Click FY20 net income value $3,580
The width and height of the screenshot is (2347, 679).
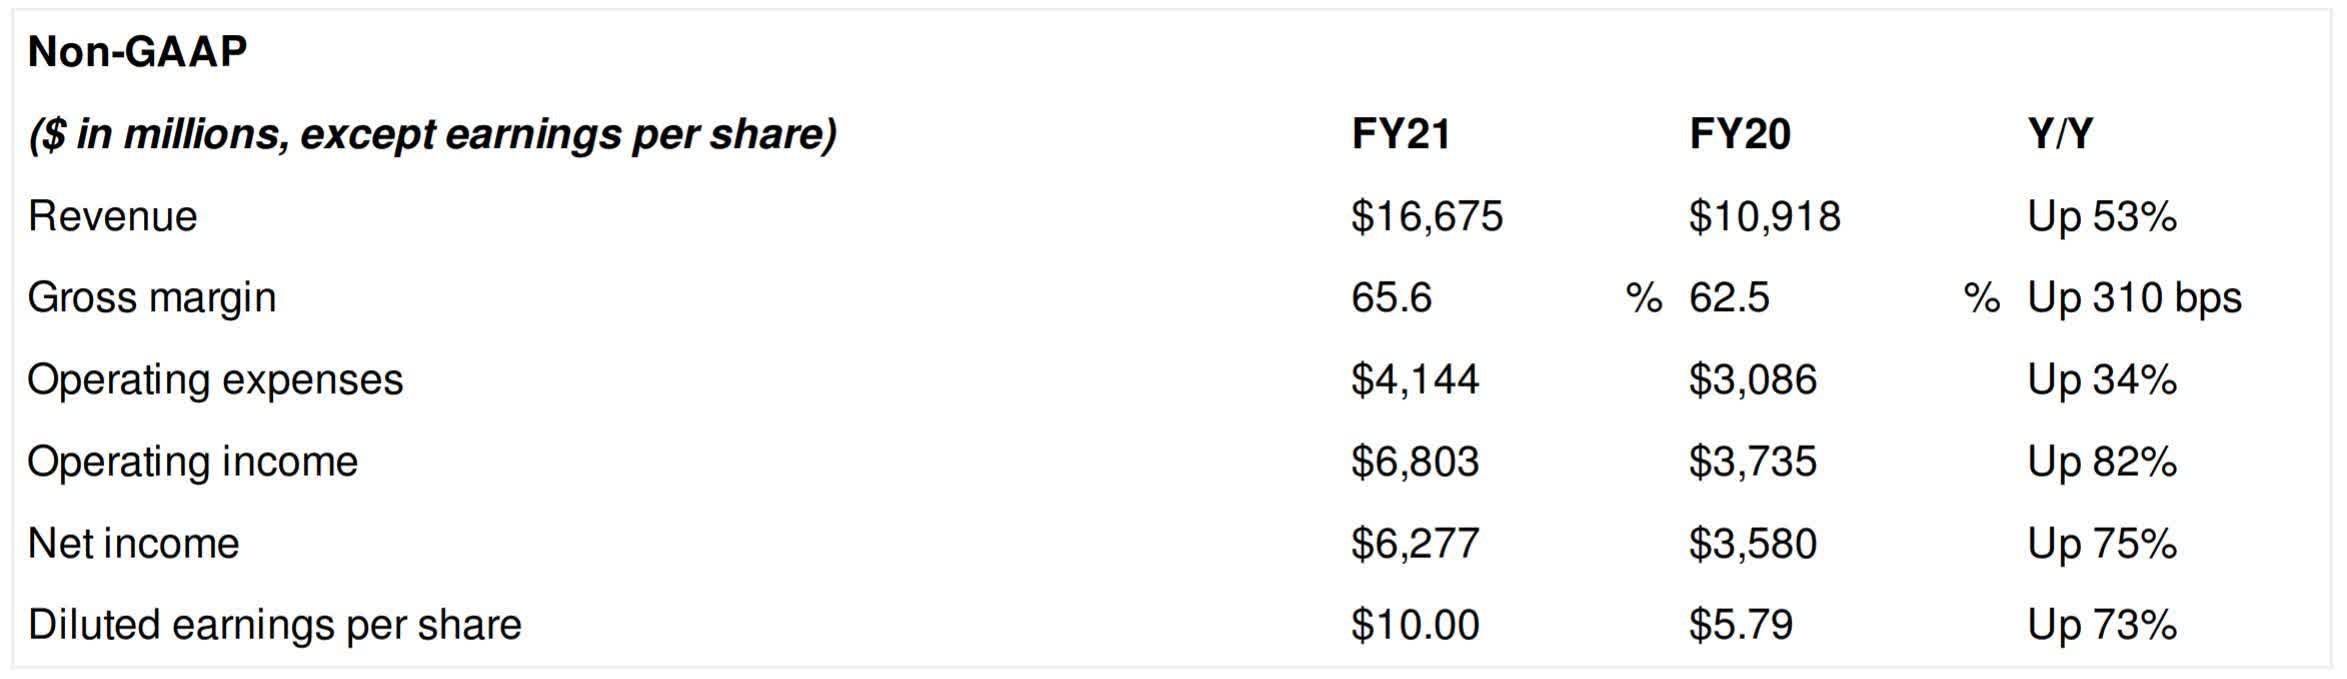pyautogui.click(x=1752, y=544)
